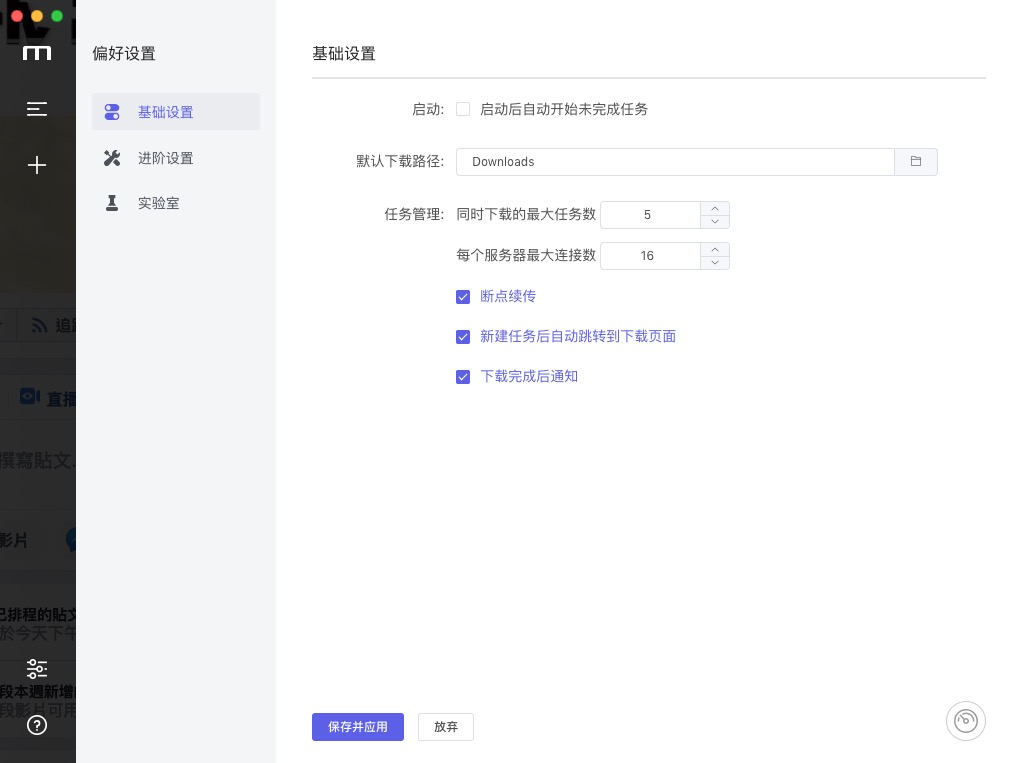Click the 保存并应用 button
The width and height of the screenshot is (1020, 763).
[x=357, y=727]
